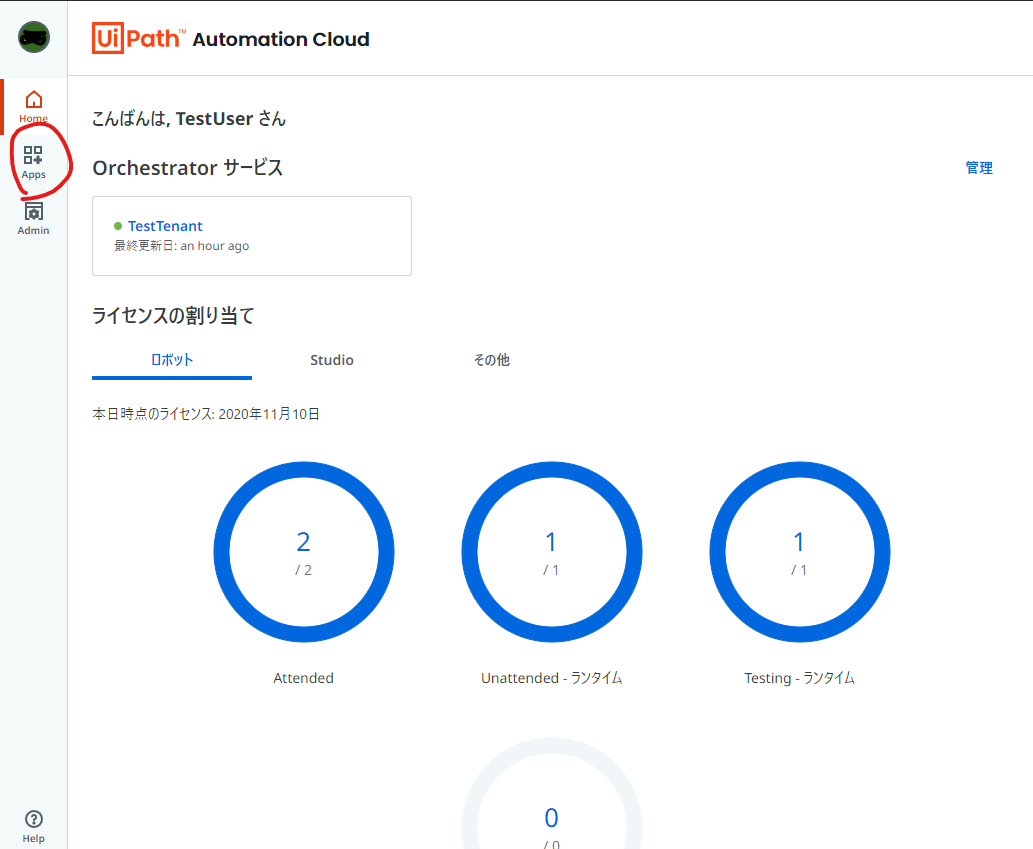This screenshot has width=1033, height=849.
Task: Click the Attended label under chart
Action: [304, 678]
